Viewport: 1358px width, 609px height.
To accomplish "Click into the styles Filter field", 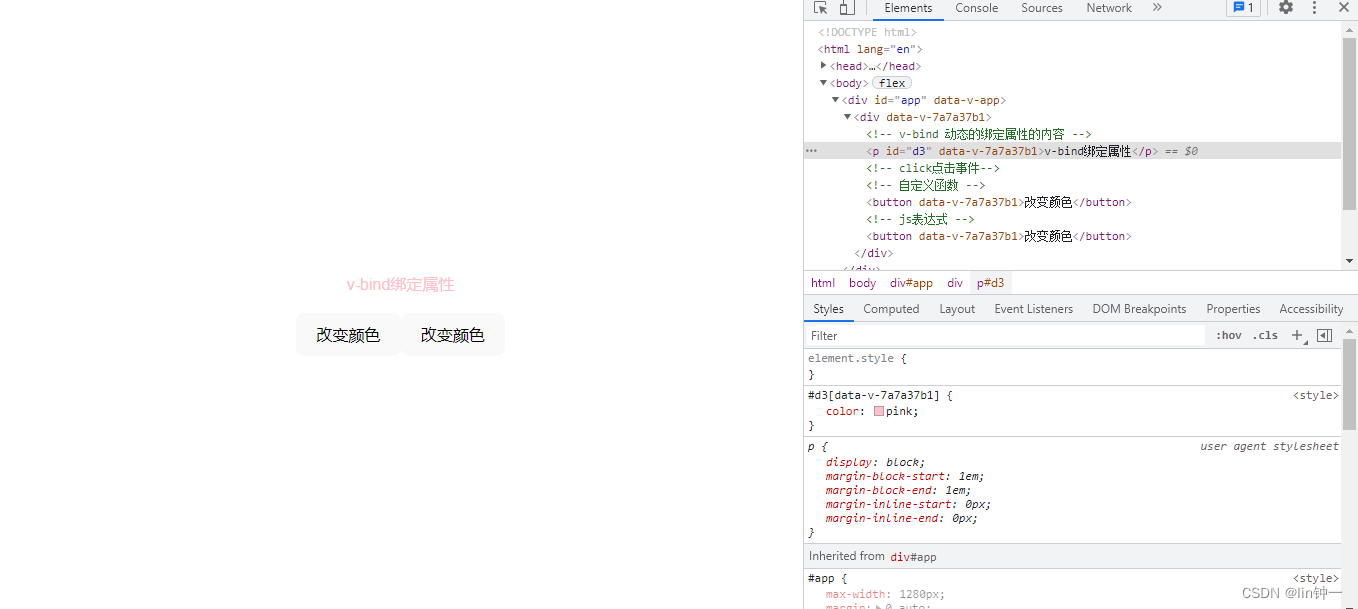I will click(x=1005, y=336).
